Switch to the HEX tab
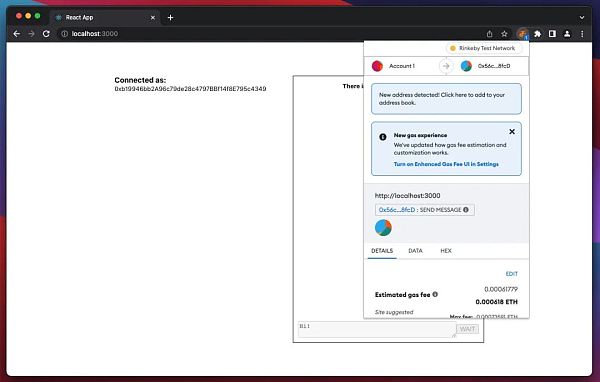 click(x=446, y=251)
